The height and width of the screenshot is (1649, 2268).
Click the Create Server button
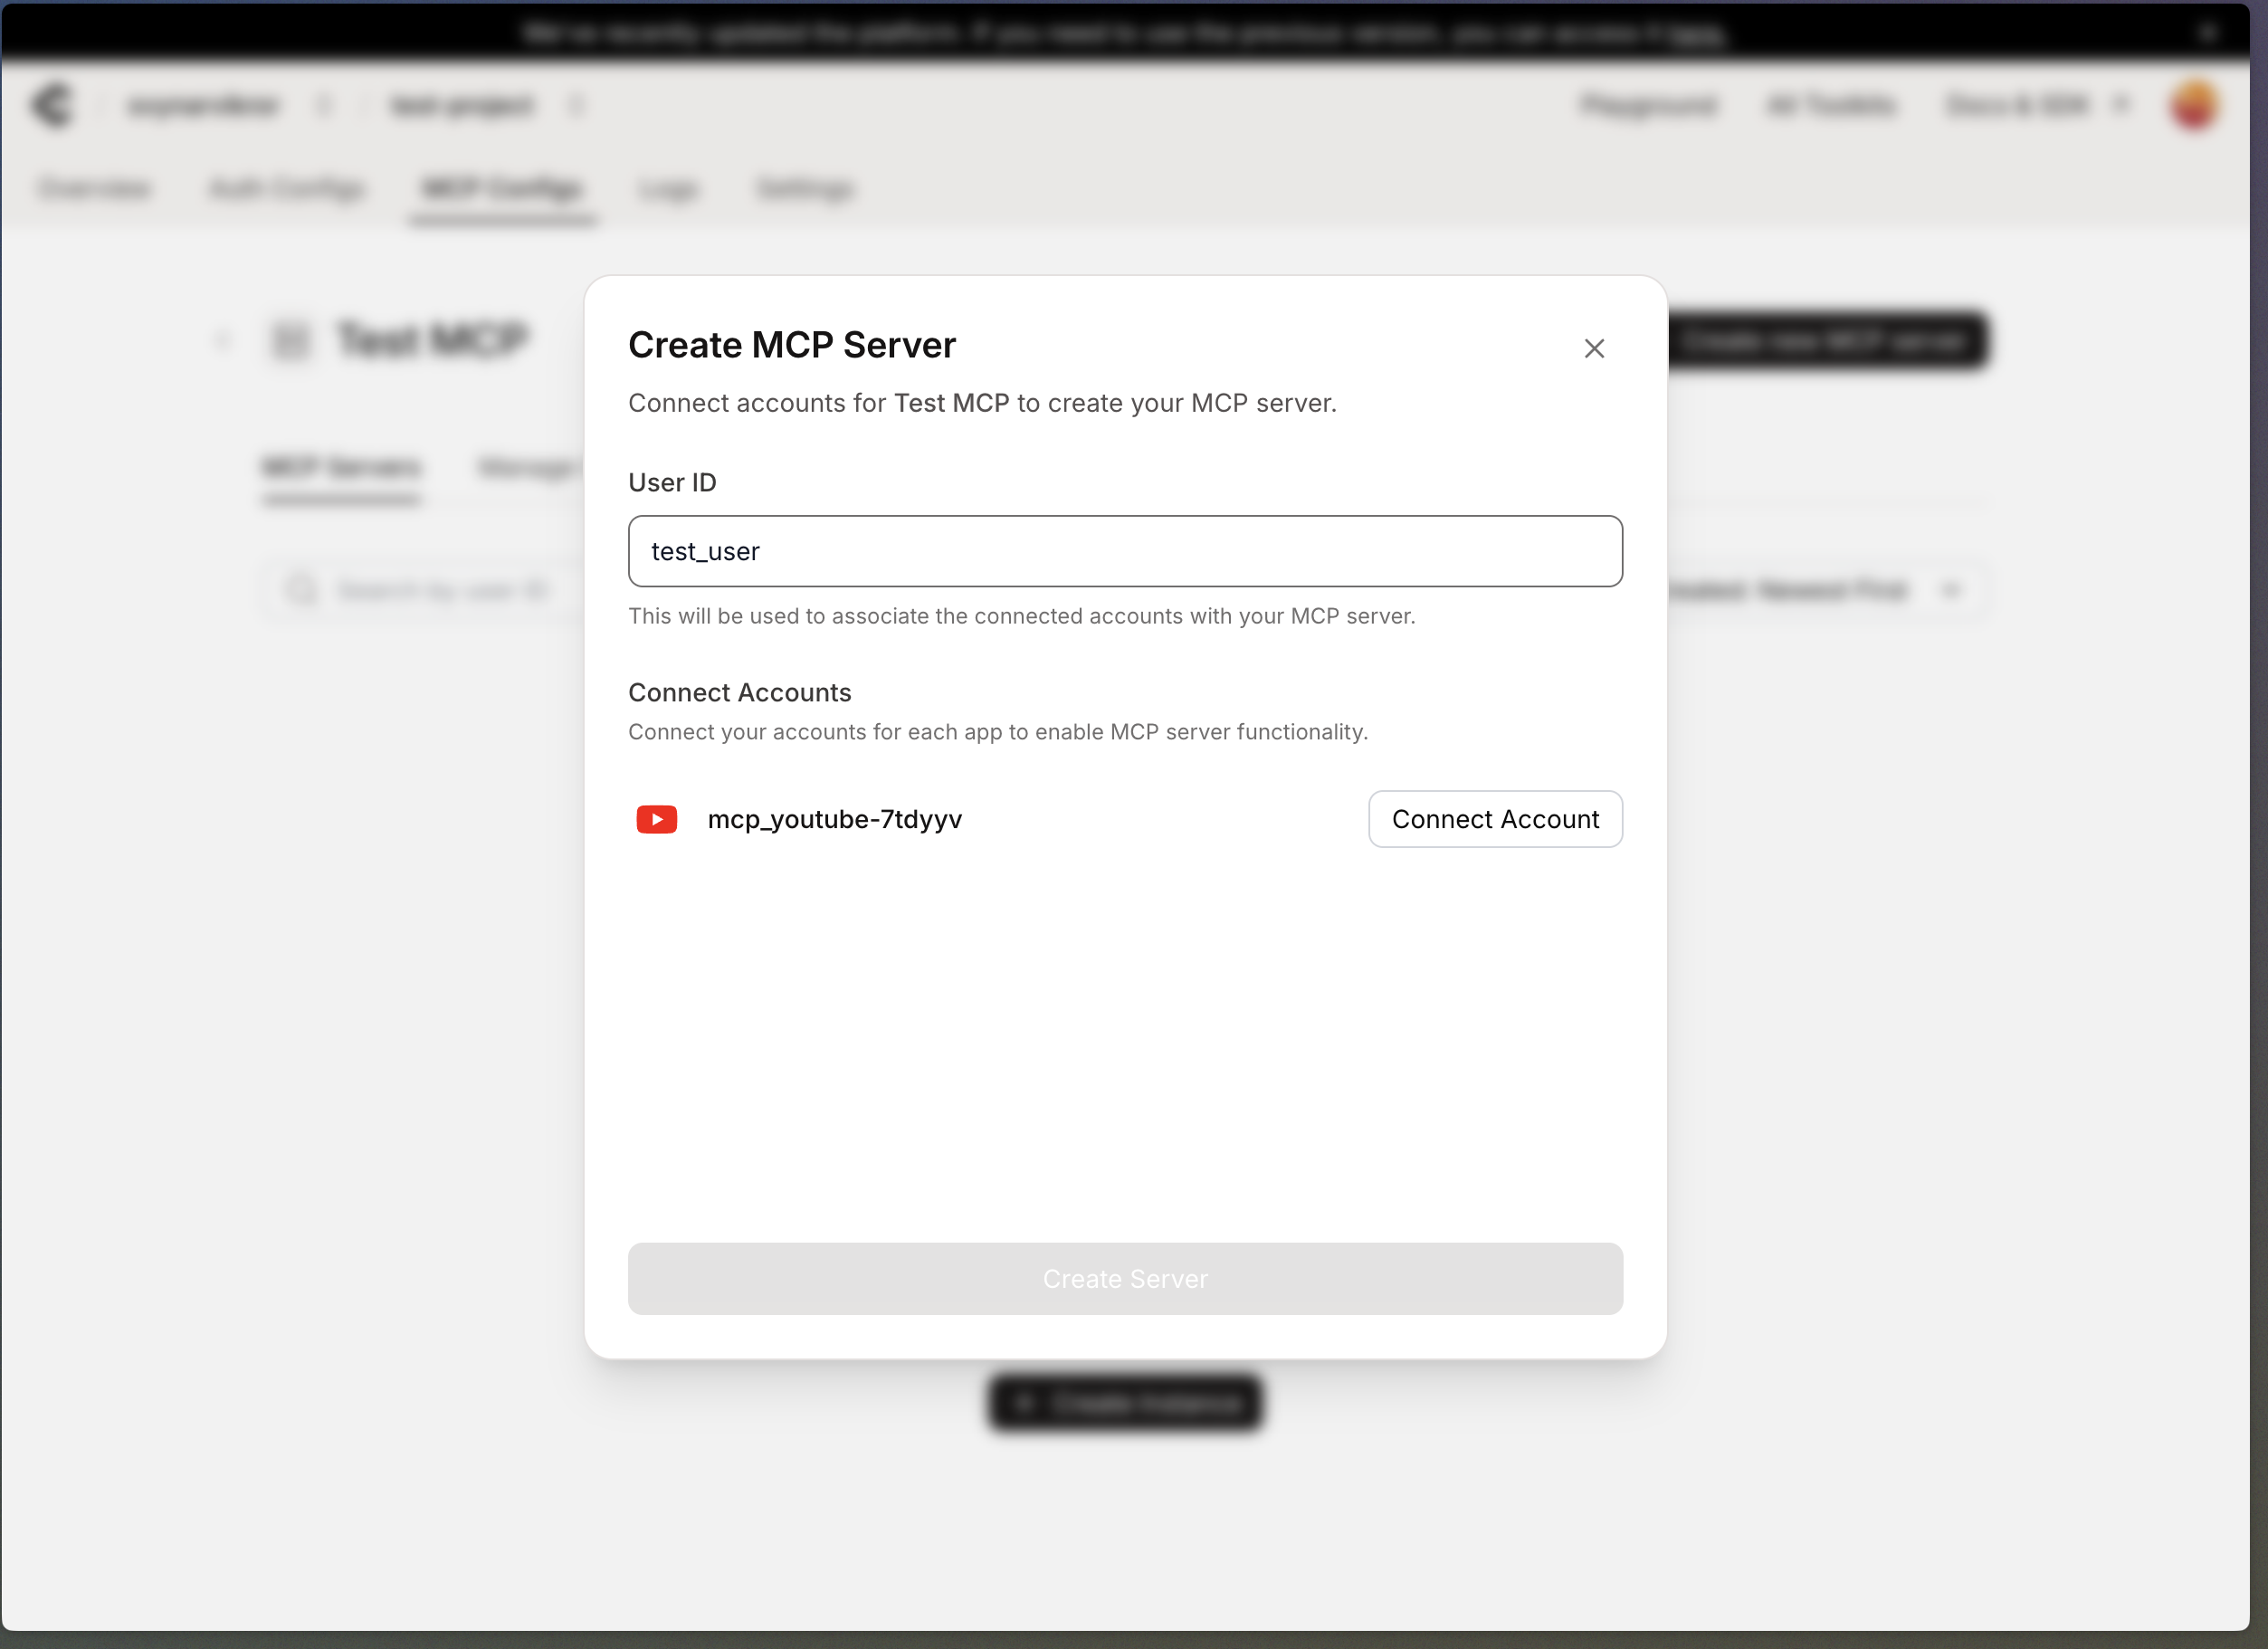(1124, 1278)
